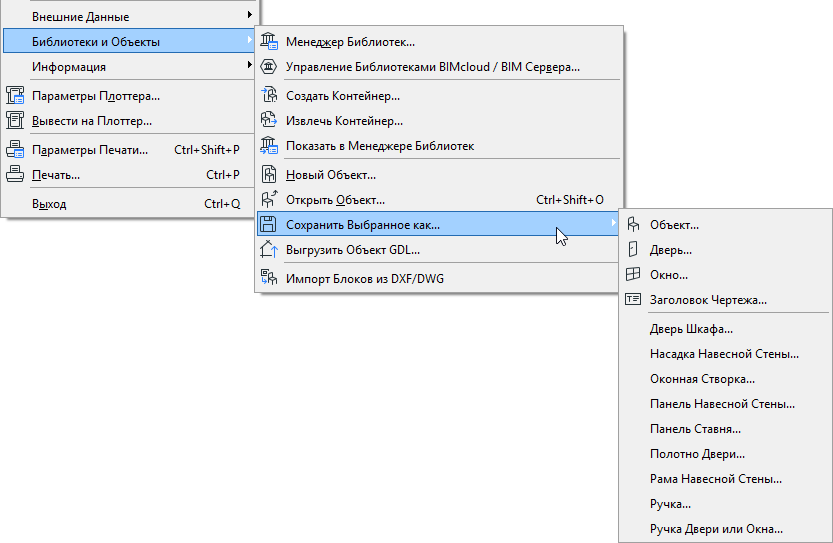The image size is (833, 543).
Task: Choose Насадка Навесной Стены... option
Action: click(725, 354)
